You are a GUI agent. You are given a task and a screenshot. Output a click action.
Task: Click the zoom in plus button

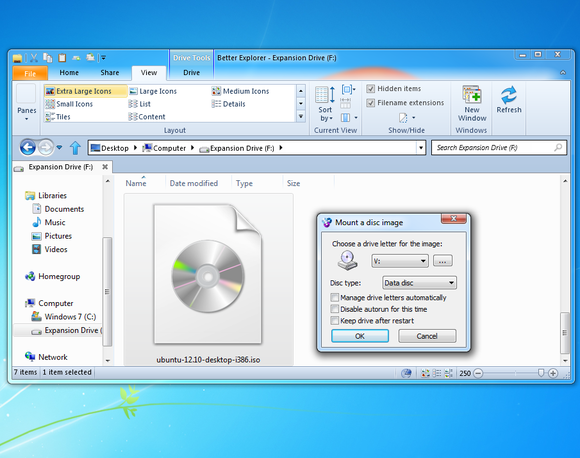click(553, 373)
